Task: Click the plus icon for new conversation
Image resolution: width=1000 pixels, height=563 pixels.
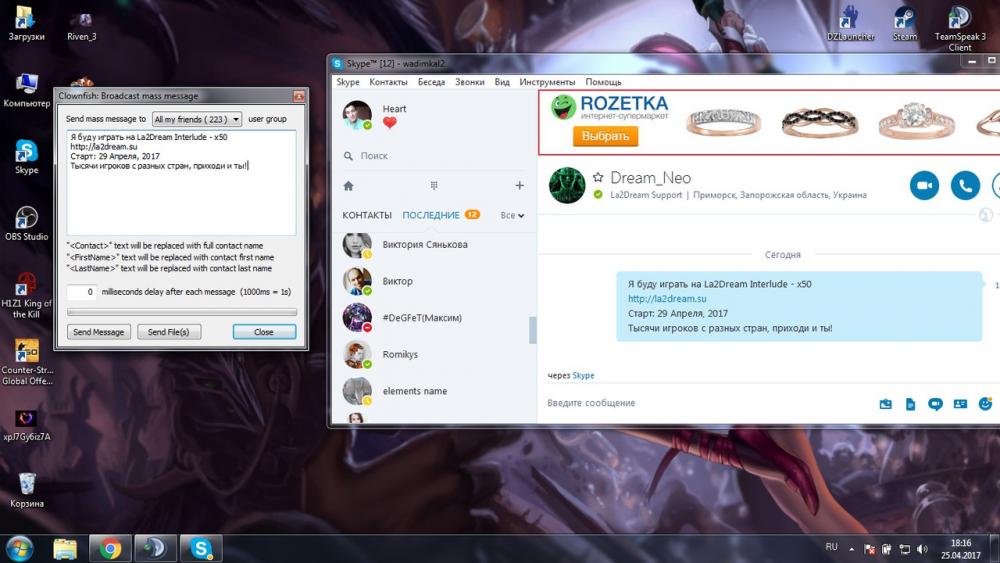Action: coord(519,186)
